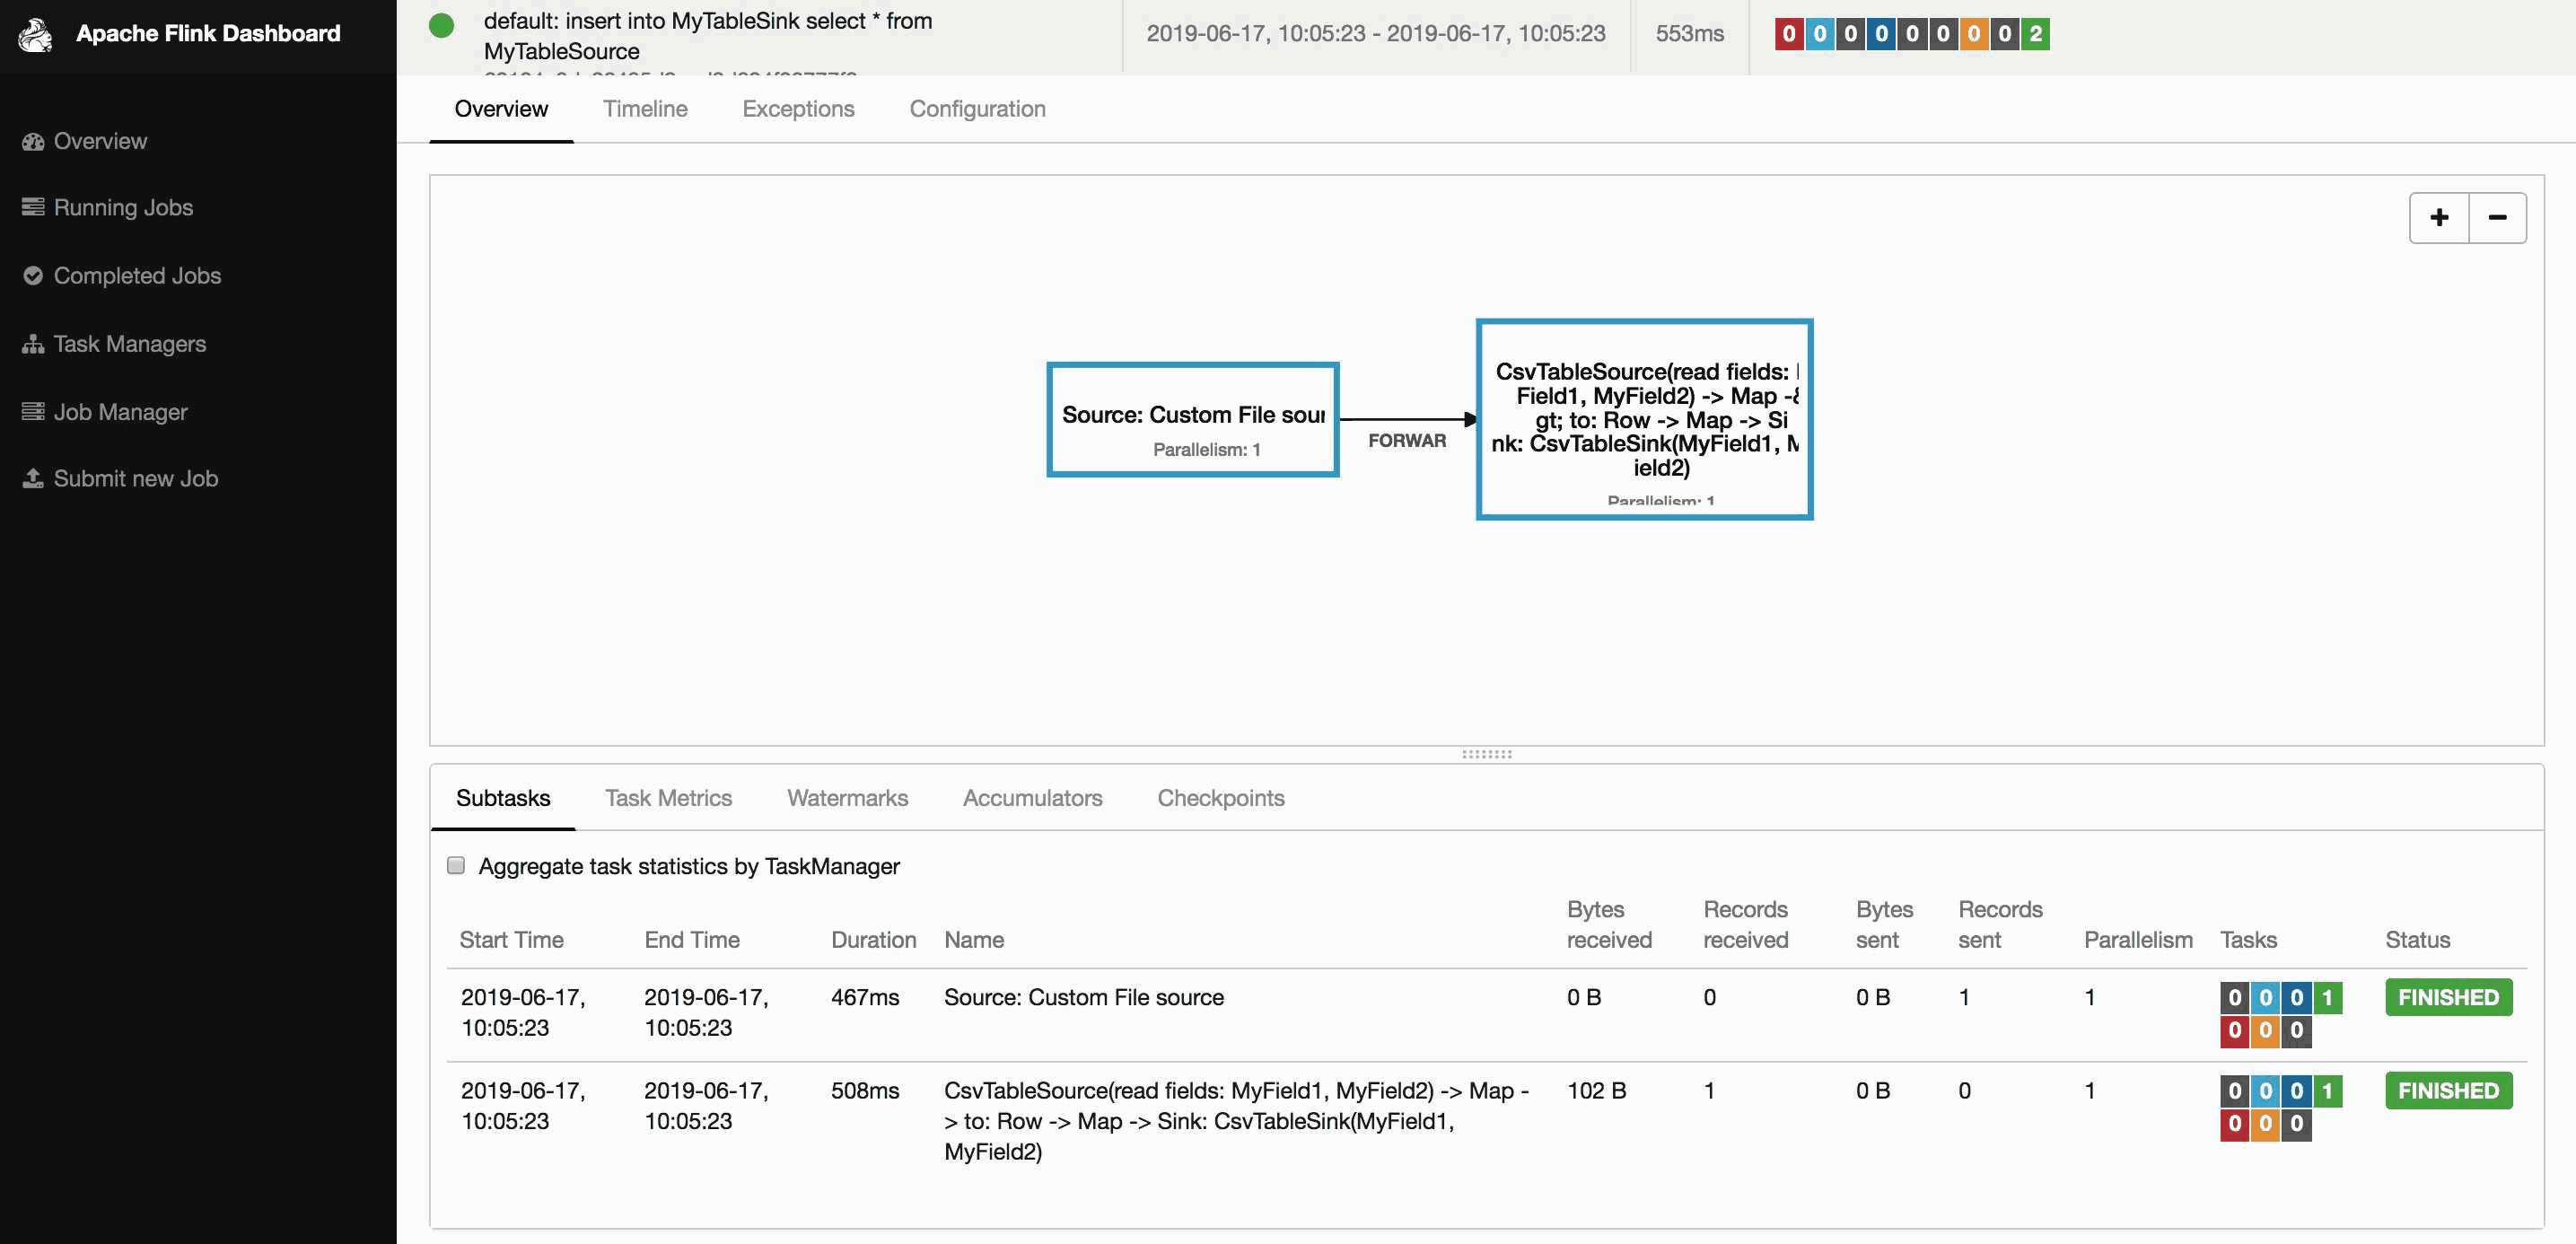2576x1244 pixels.
Task: Click the FORWAR edge label in graph
Action: pyautogui.click(x=1407, y=441)
